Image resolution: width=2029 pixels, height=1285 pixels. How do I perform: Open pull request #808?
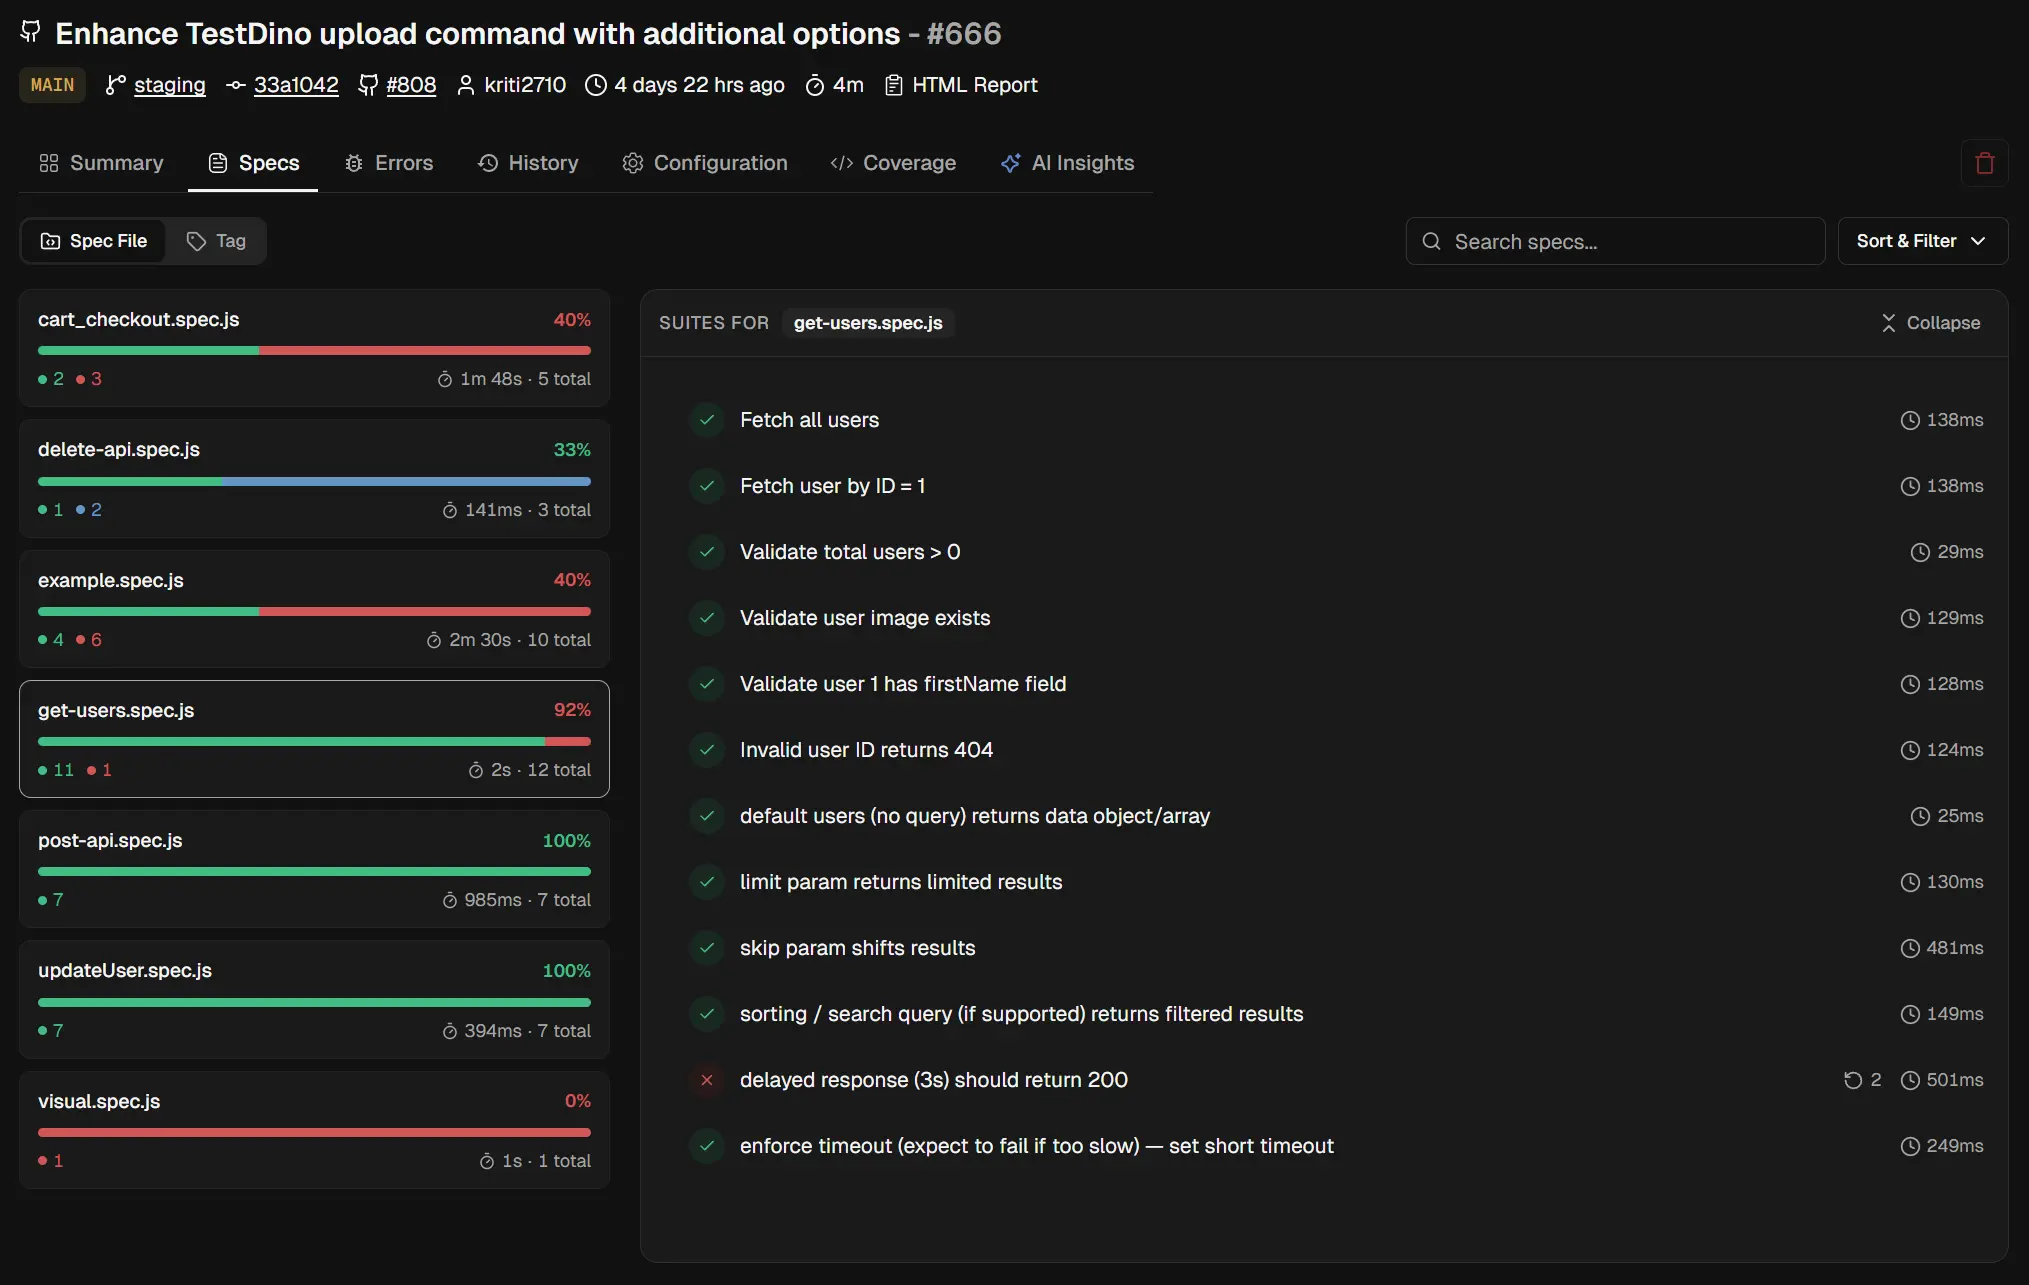pyautogui.click(x=410, y=85)
